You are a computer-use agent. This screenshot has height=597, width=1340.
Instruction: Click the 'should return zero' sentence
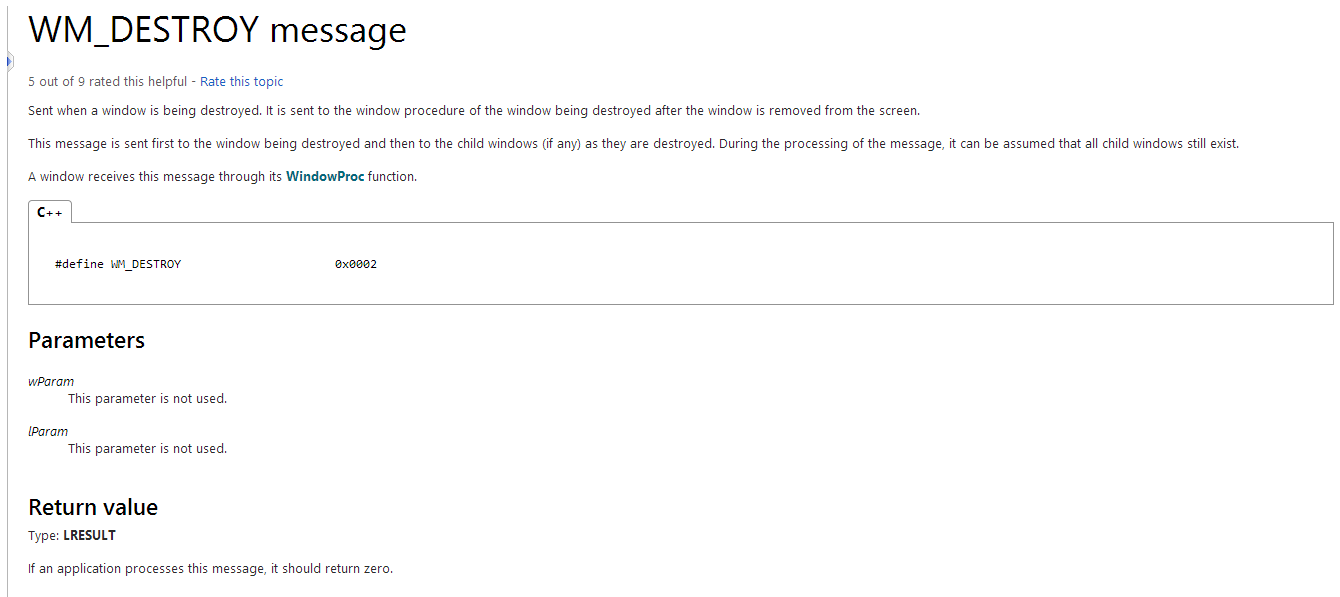tap(210, 569)
